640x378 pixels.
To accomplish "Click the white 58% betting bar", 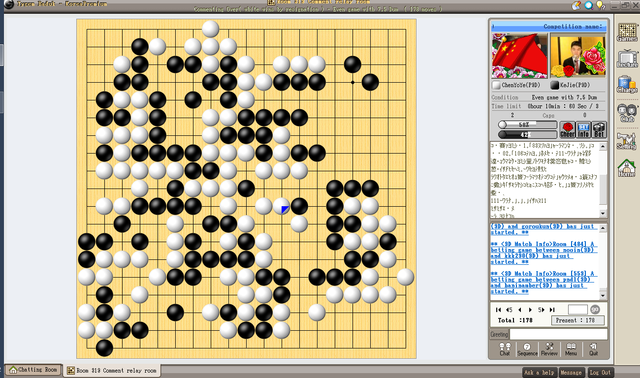I will tap(527, 125).
